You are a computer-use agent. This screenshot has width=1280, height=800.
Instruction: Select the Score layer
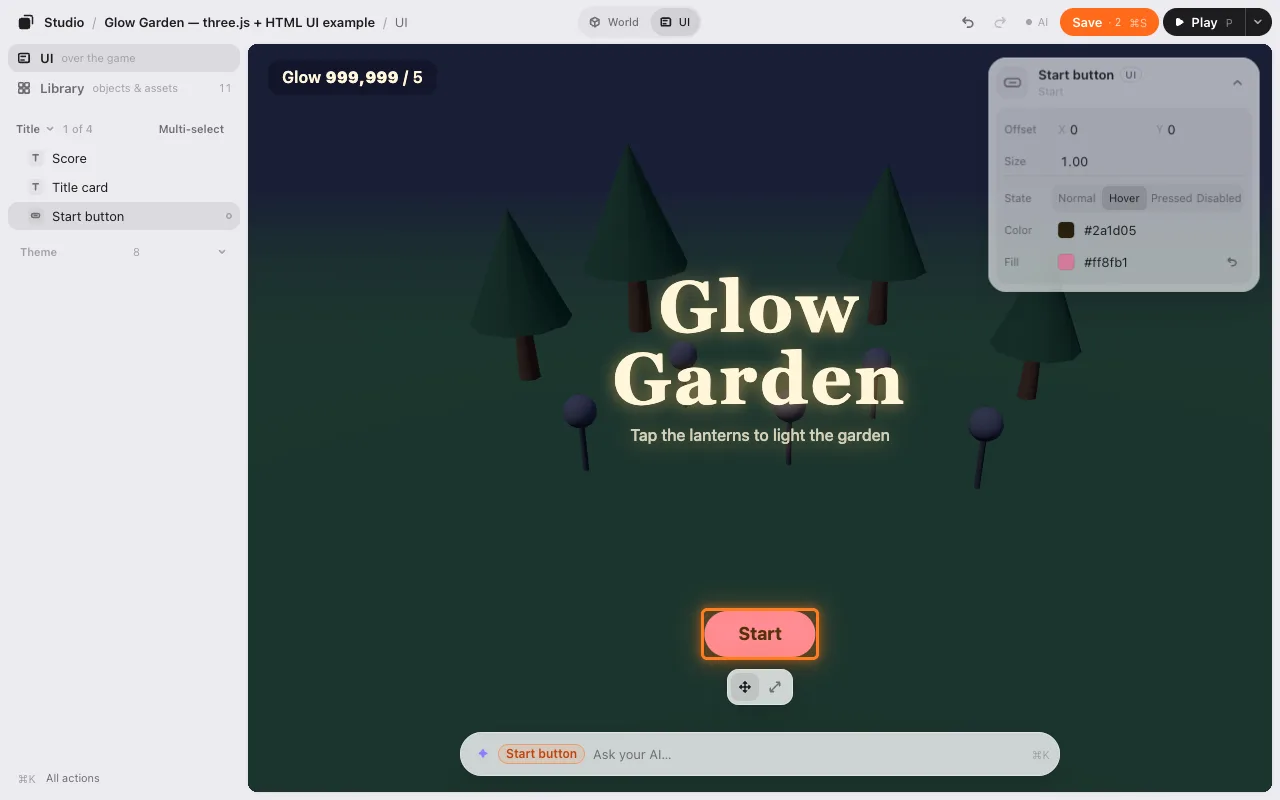click(x=124, y=158)
